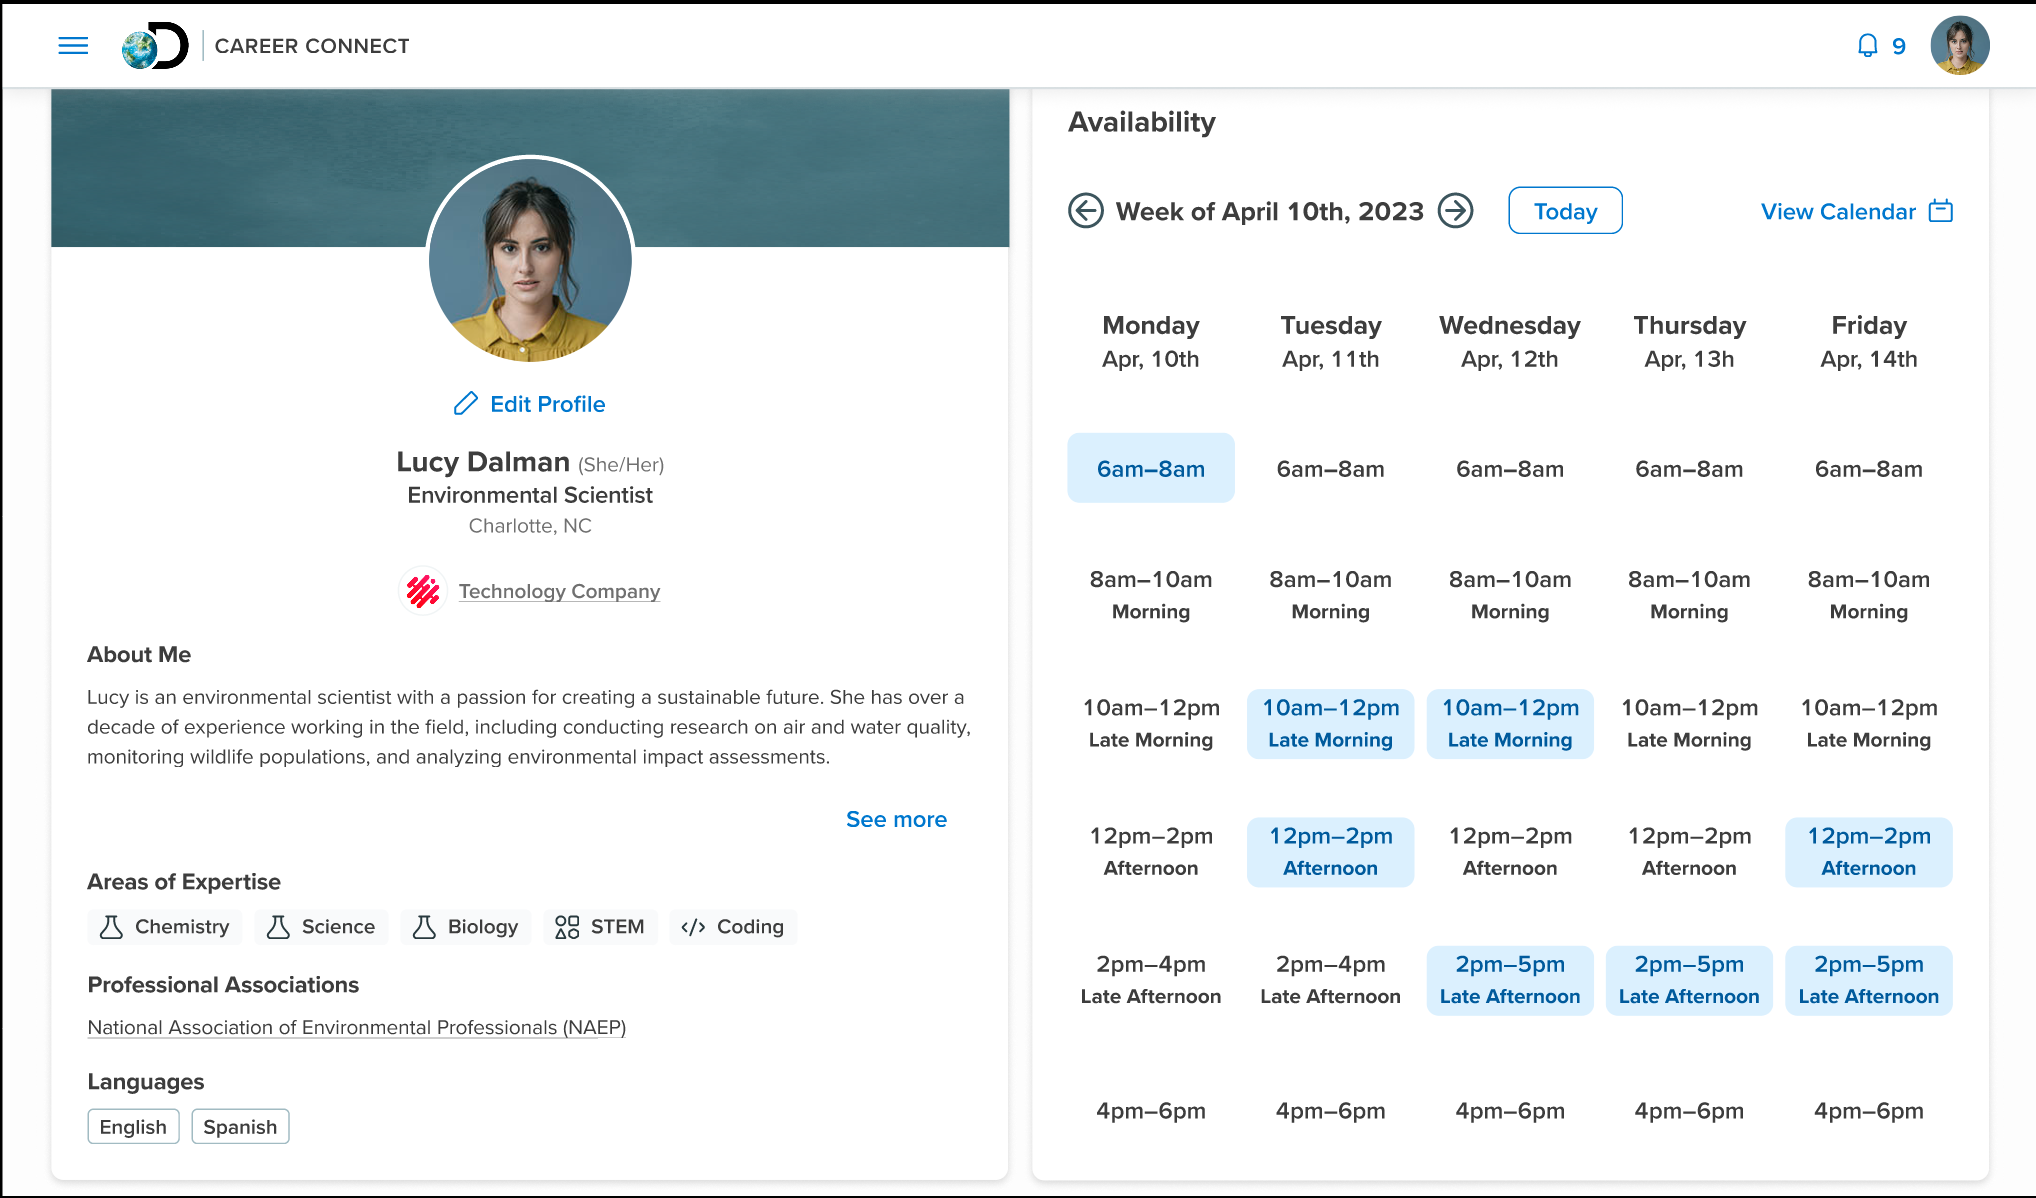Image resolution: width=2036 pixels, height=1198 pixels.
Task: Click the Today button
Action: tap(1565, 211)
